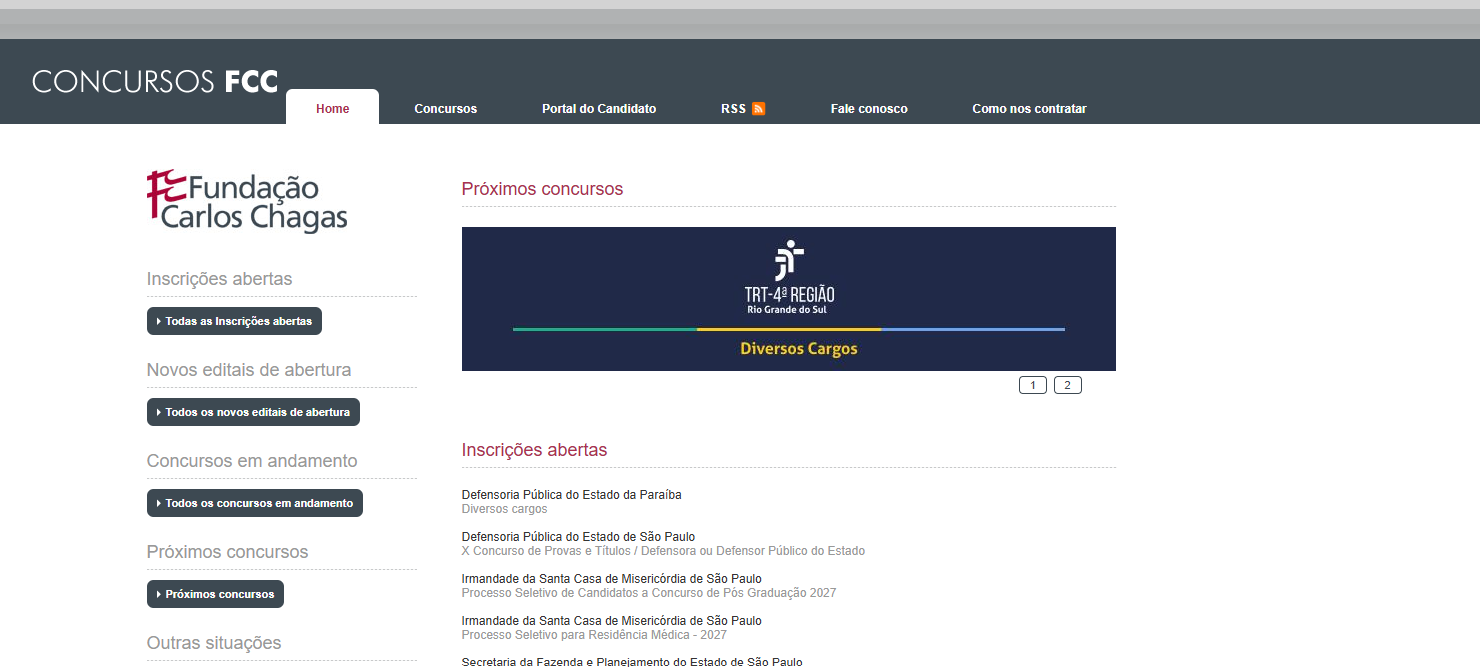Screen dimensions: 1480x667
Task: Switch to banner slide 1
Action: pyautogui.click(x=1033, y=385)
